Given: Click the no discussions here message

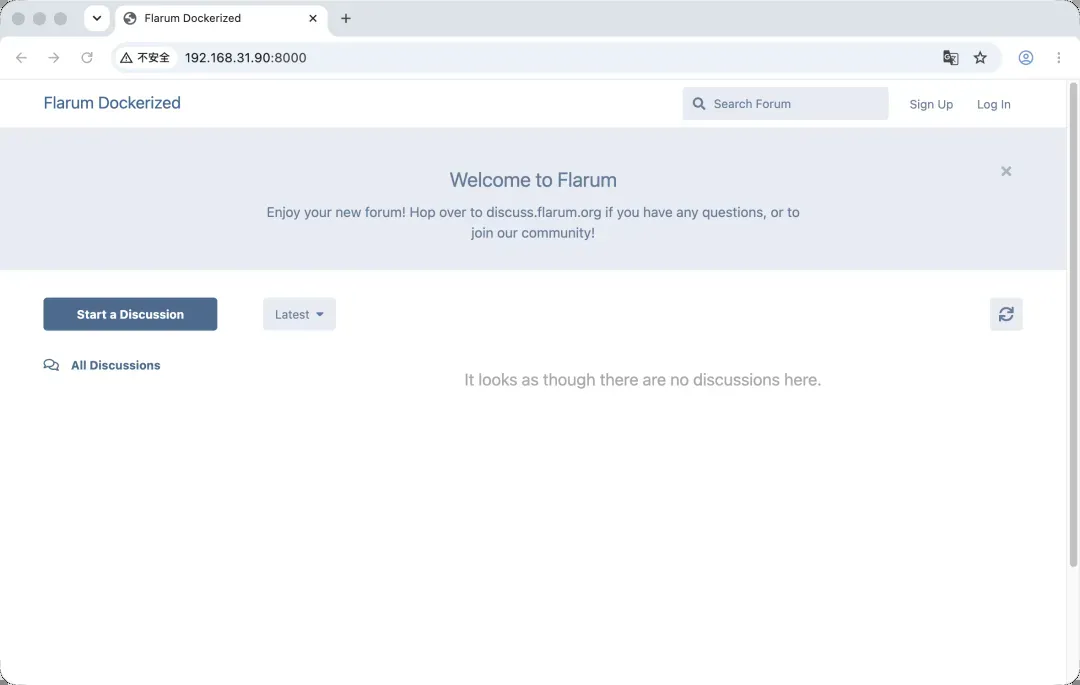Looking at the screenshot, I should pos(643,380).
